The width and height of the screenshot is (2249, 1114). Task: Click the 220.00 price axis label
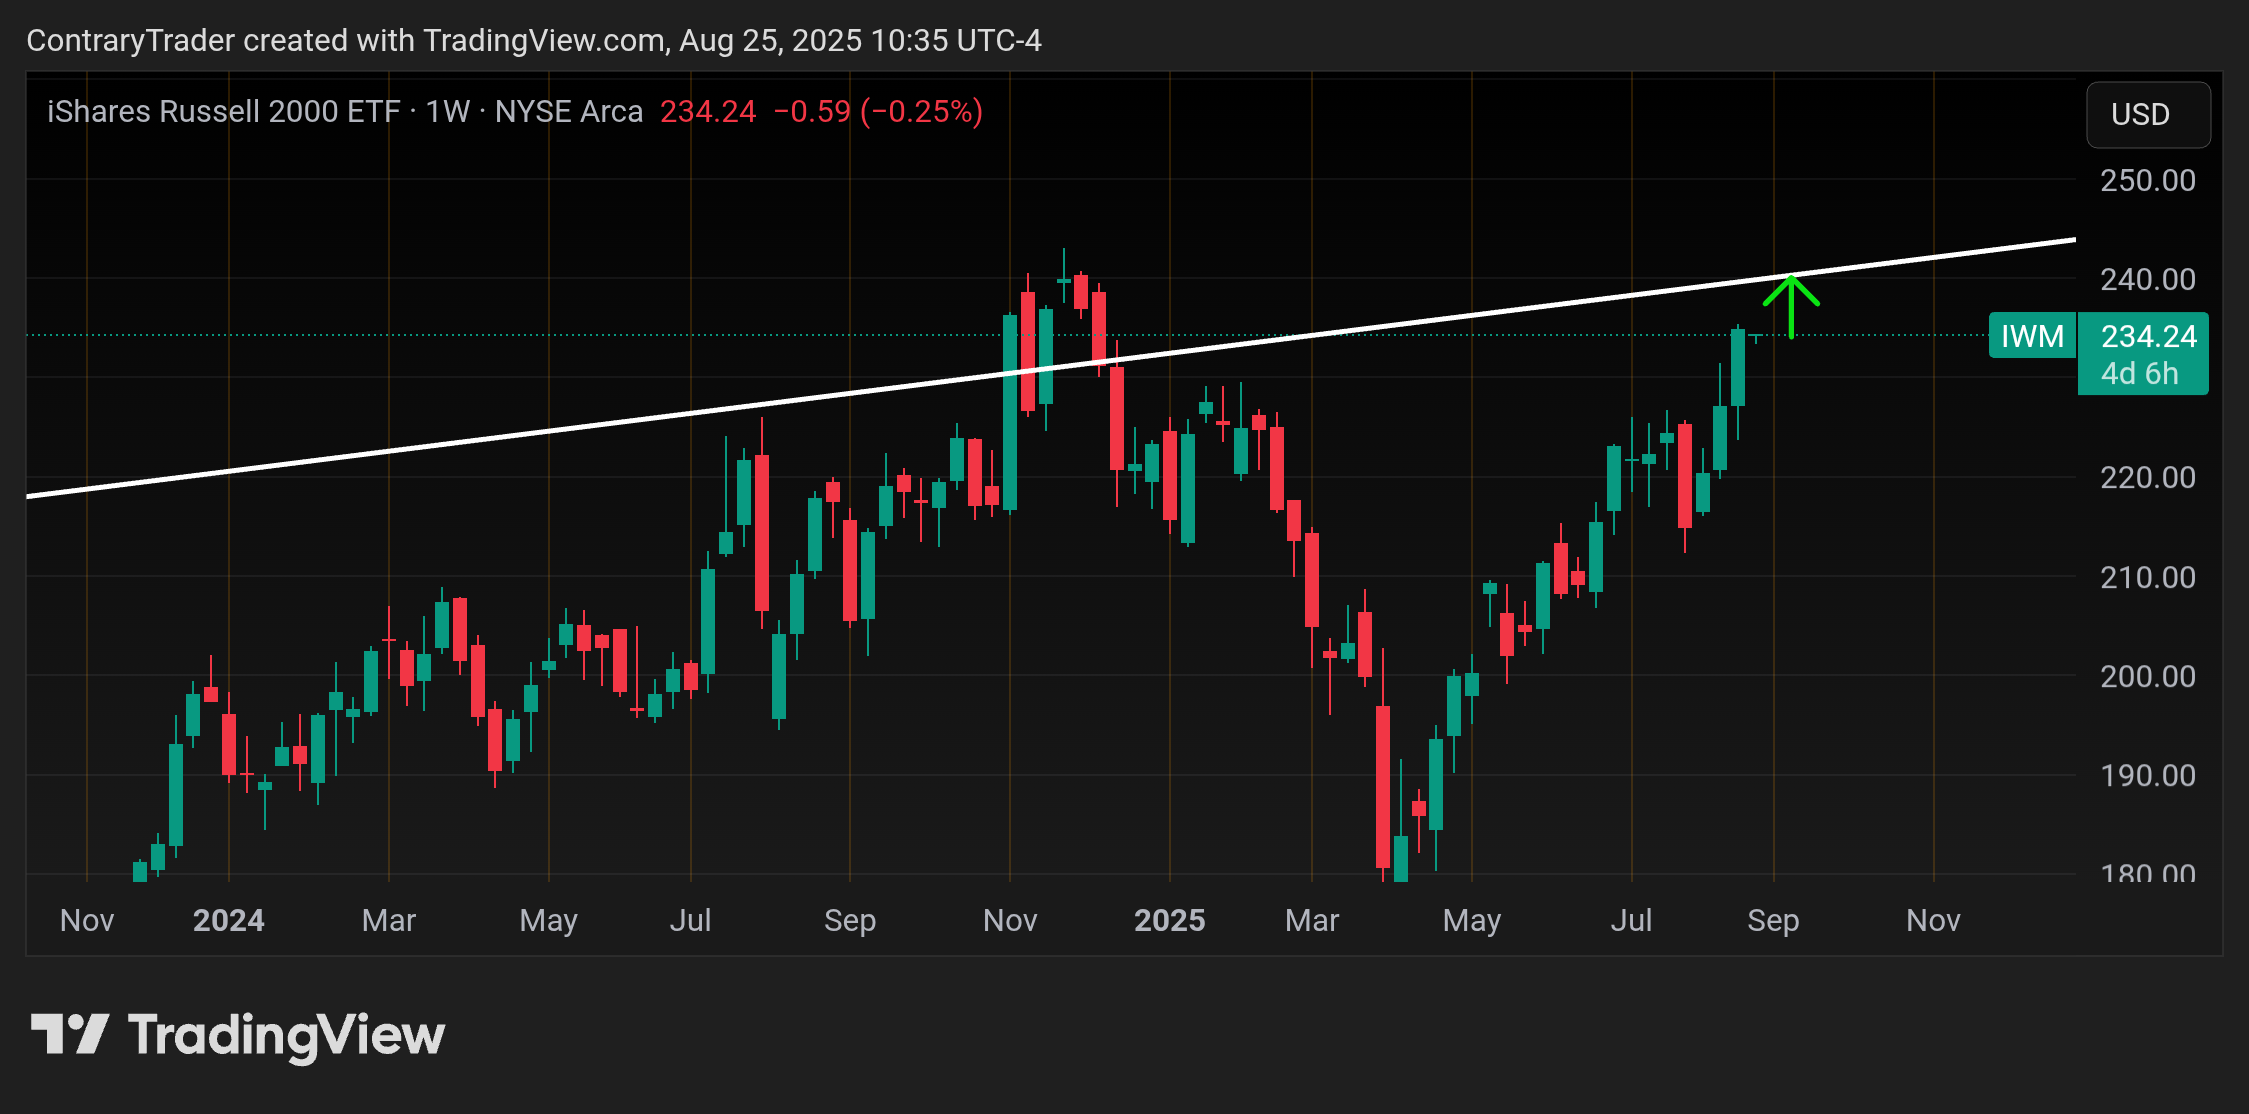click(x=2147, y=478)
